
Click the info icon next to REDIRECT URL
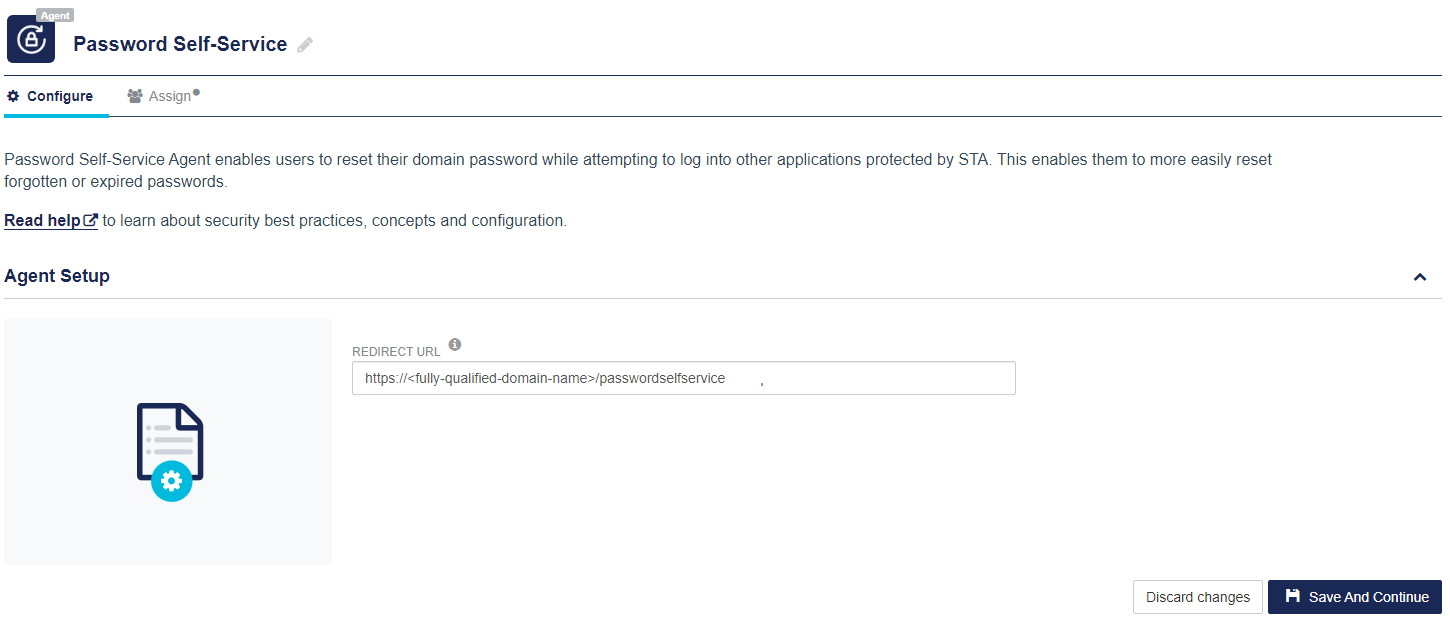pyautogui.click(x=455, y=345)
